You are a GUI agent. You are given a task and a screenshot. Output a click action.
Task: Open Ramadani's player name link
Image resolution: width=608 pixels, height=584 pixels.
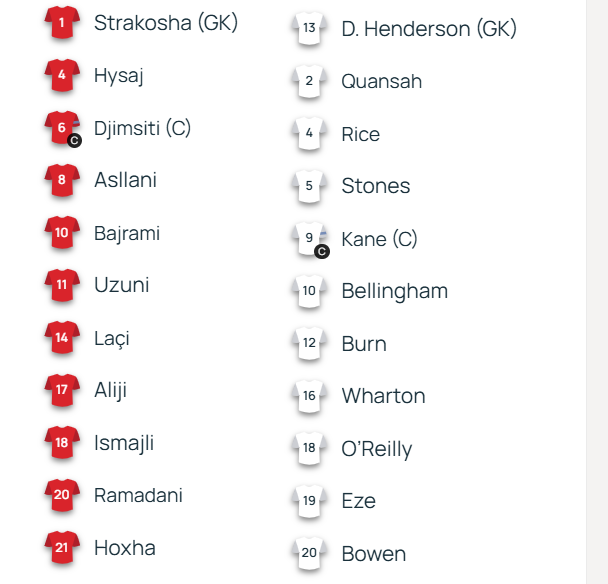[138, 495]
